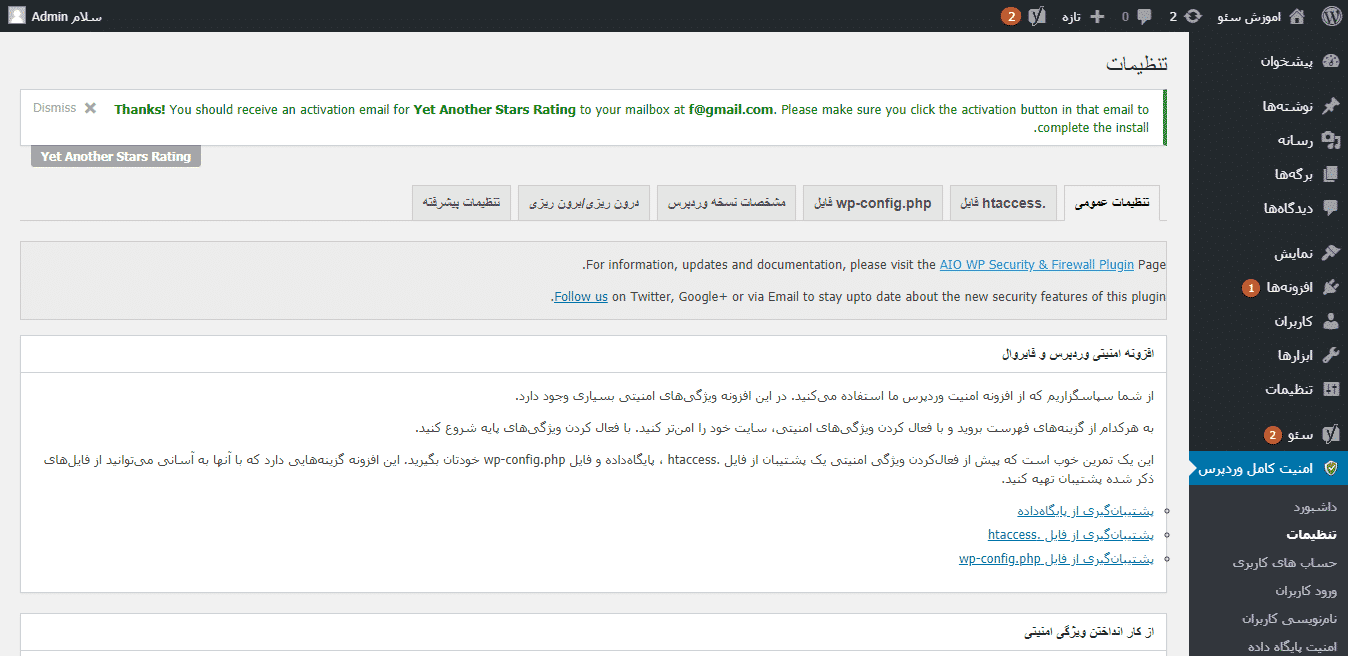
Task: Click the آموزش سئو site name in admin bar
Action: coord(1249,16)
